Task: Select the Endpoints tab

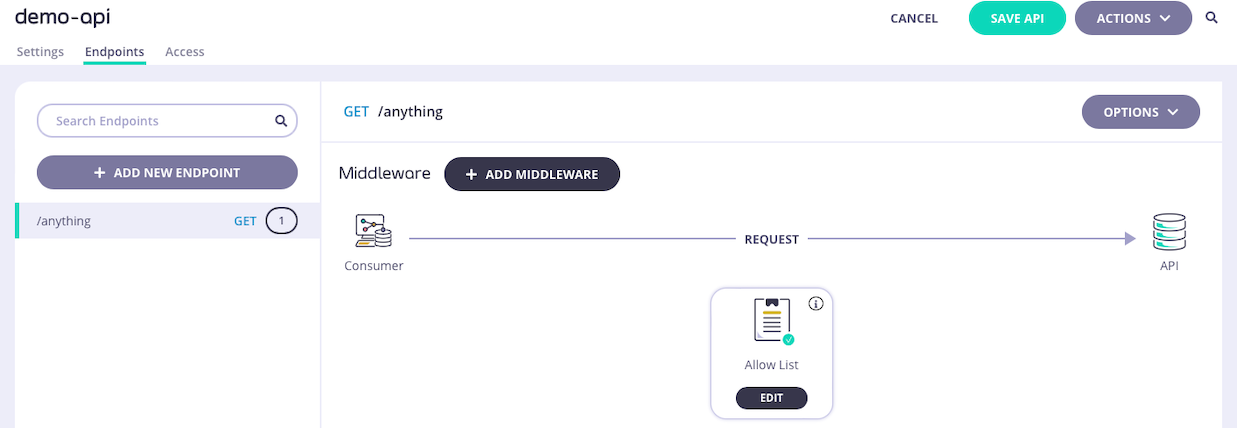Action: pos(114,52)
